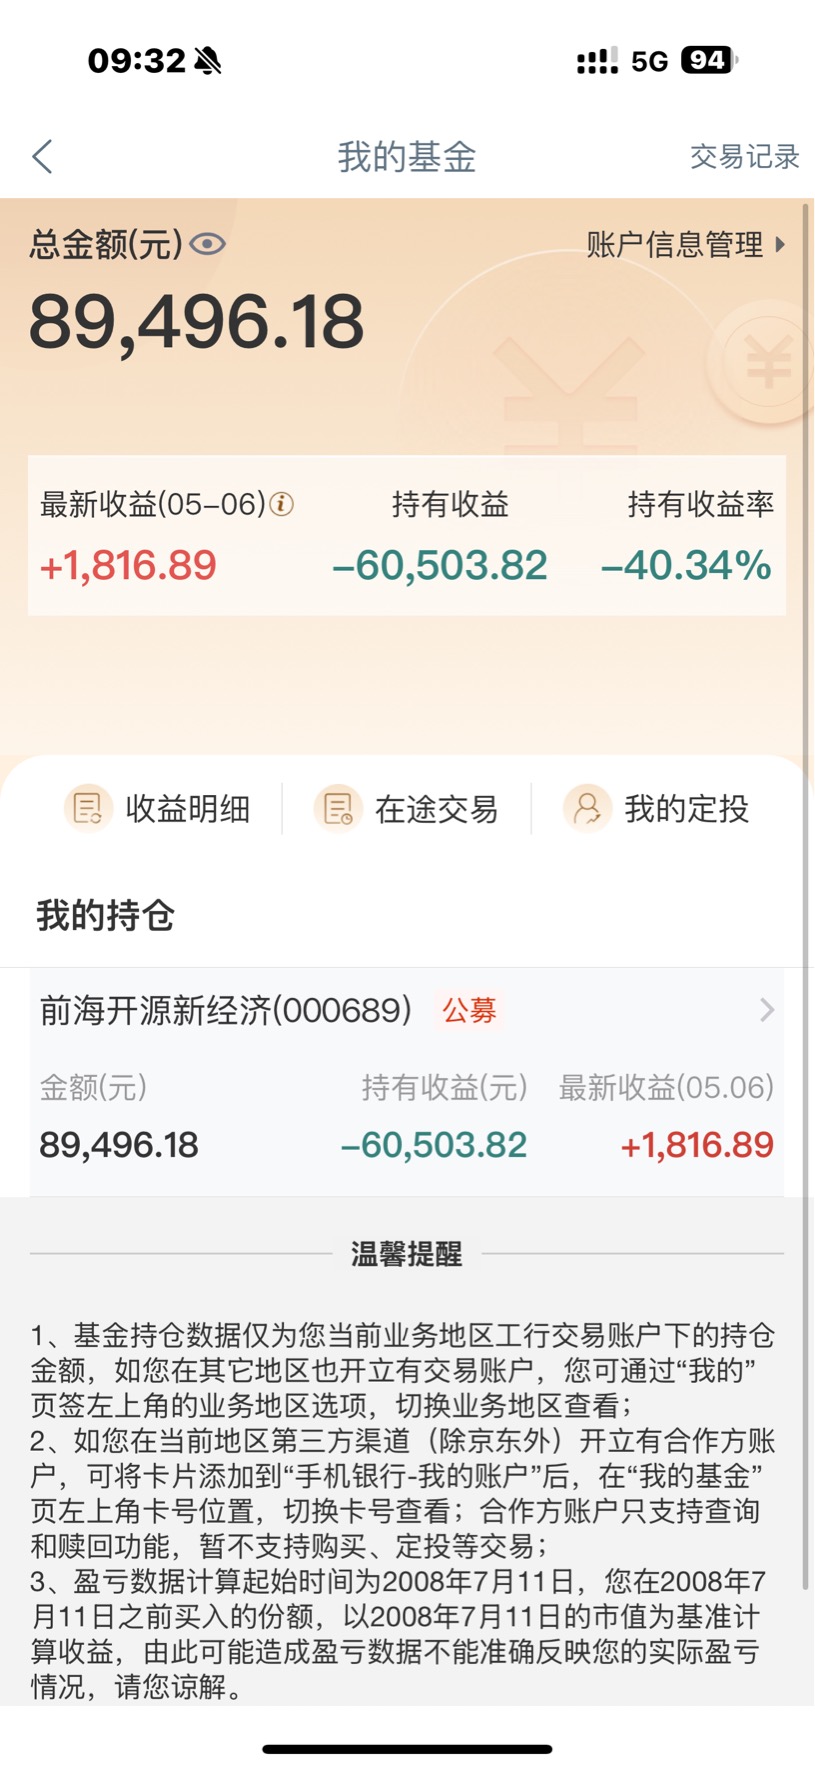Screen dimensions: 815x1769
Task: Open the 在途交易 clock-document icon
Action: 338,808
